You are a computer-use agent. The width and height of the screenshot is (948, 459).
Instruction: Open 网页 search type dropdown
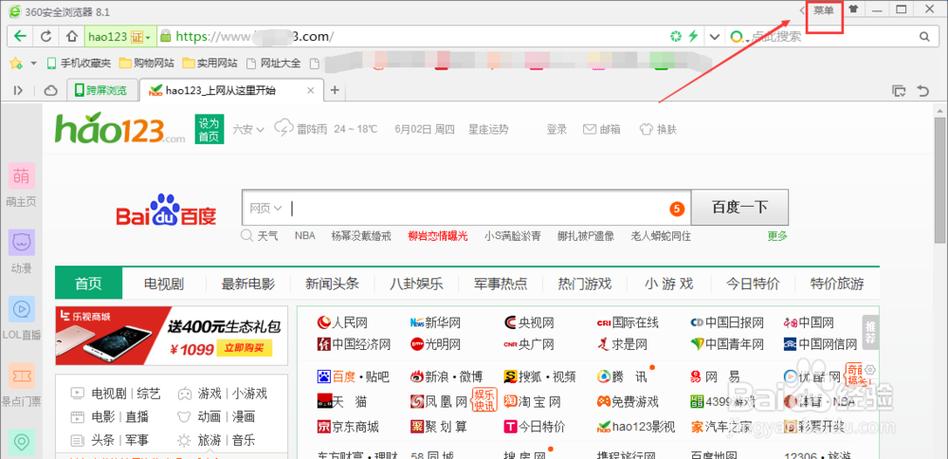click(265, 208)
